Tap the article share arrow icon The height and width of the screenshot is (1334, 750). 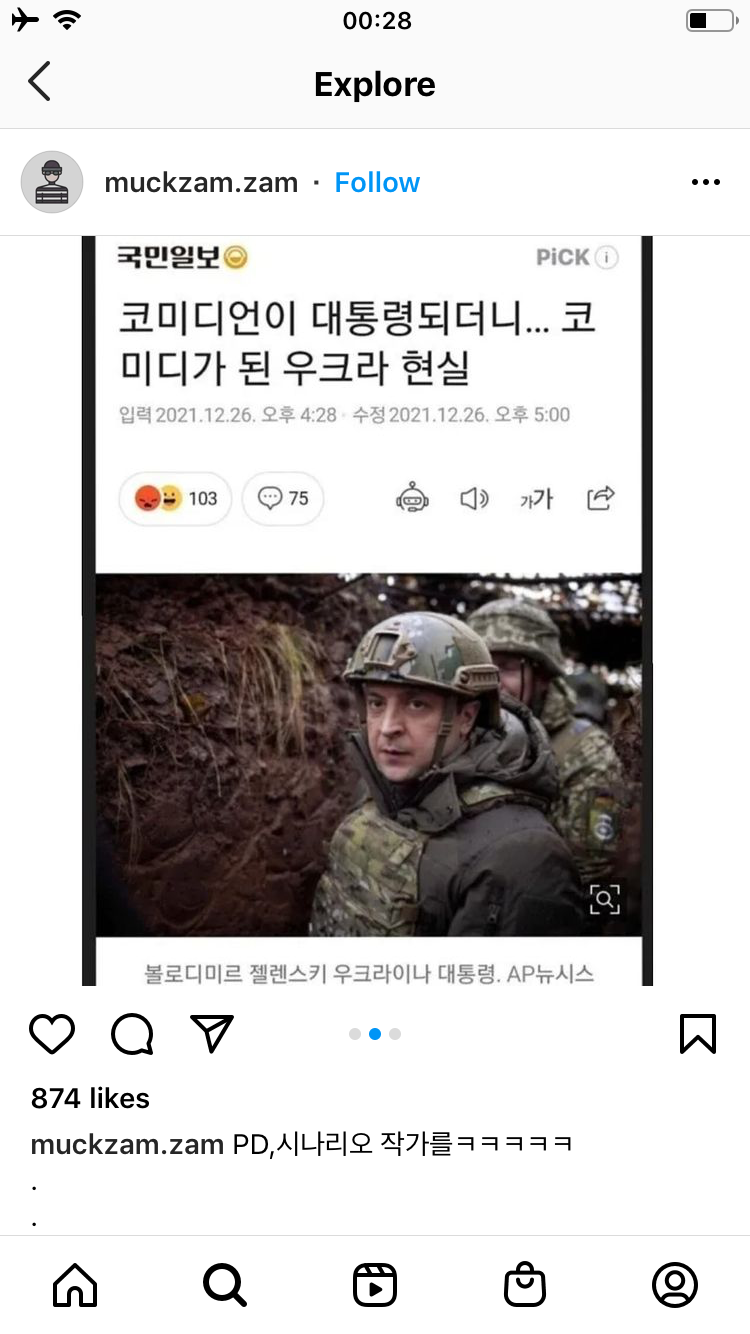tap(600, 498)
